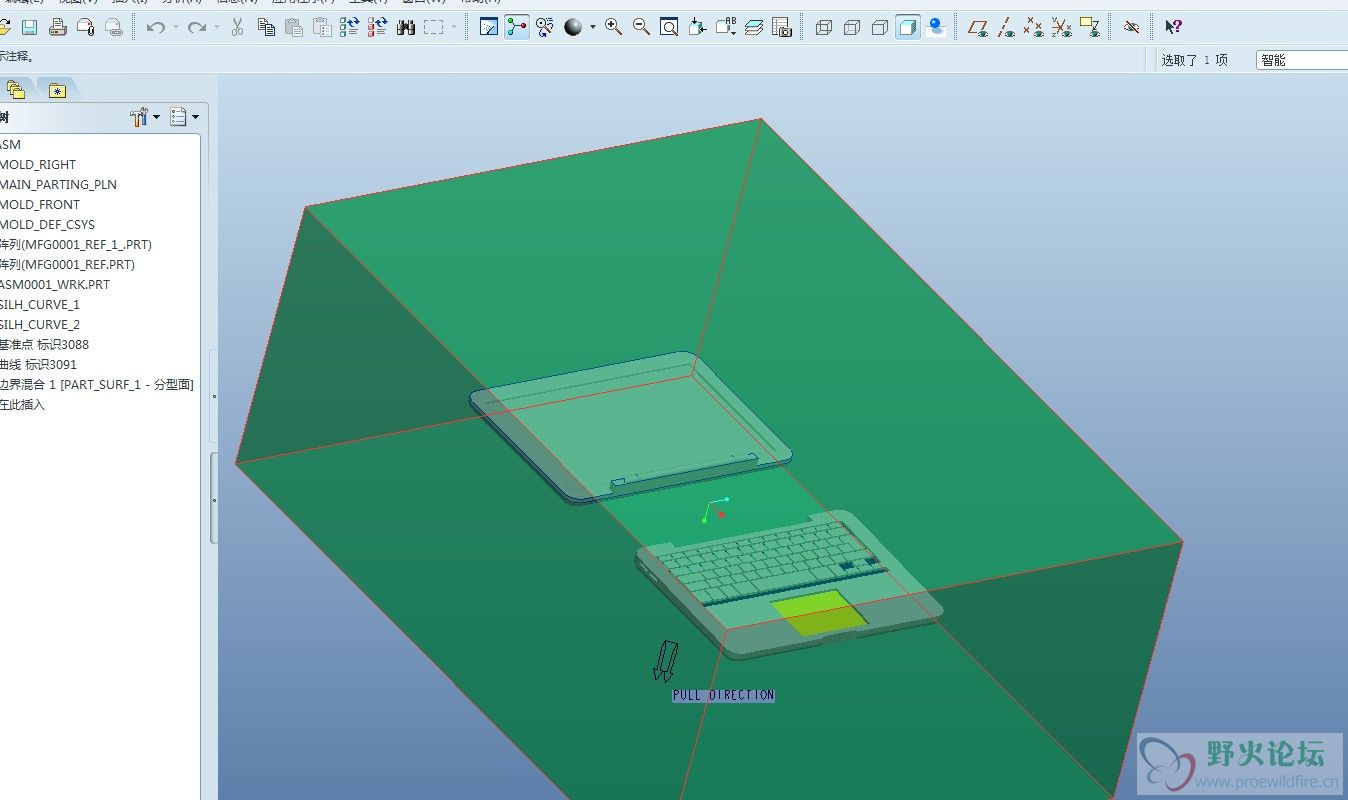Toggle coordinate systems display
Viewport: 1348px width, 800px height.
1062,28
